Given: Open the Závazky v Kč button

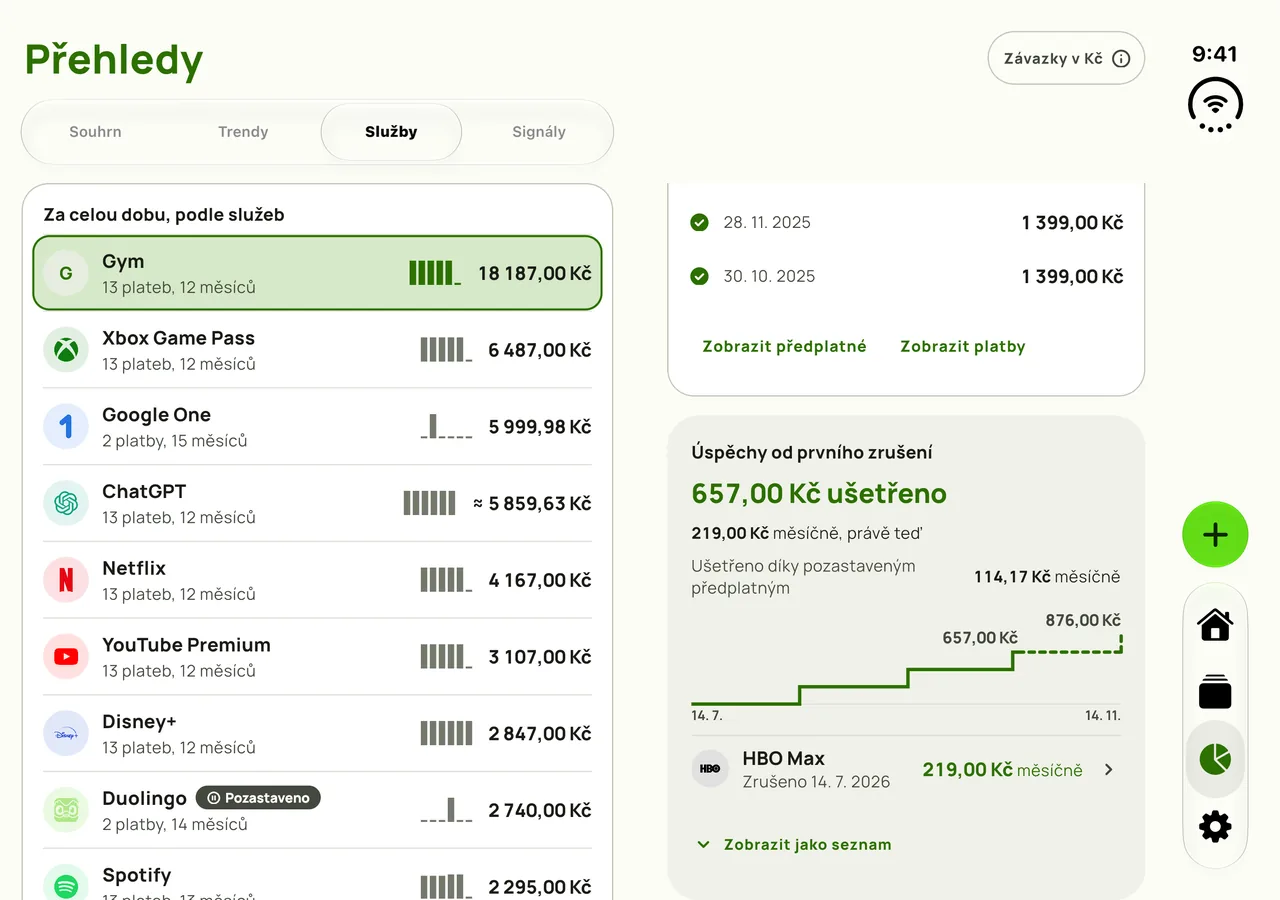Looking at the screenshot, I should 1066,59.
